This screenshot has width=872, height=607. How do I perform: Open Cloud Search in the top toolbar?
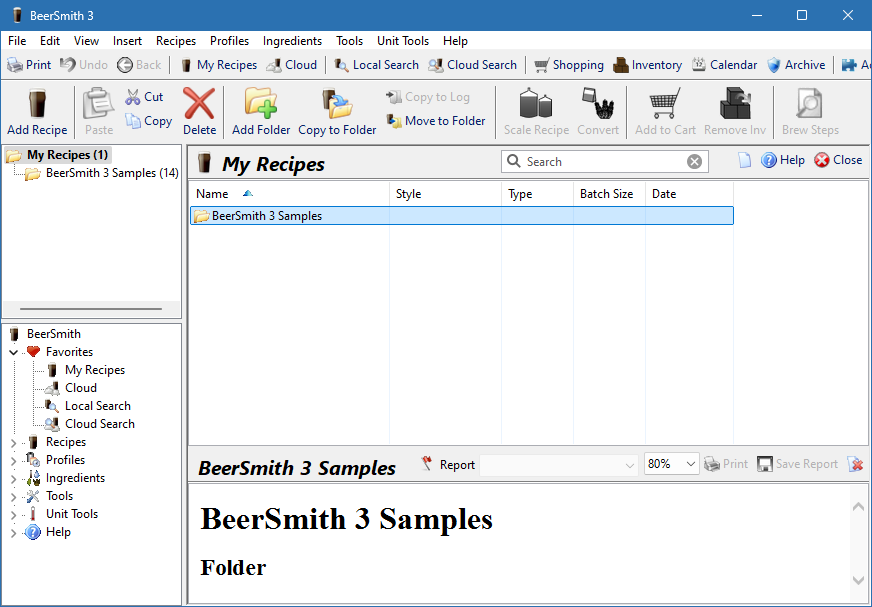(x=472, y=65)
